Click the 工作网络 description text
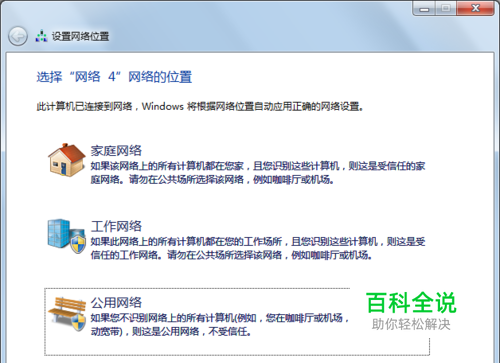This screenshot has width=500, height=363. click(x=258, y=248)
